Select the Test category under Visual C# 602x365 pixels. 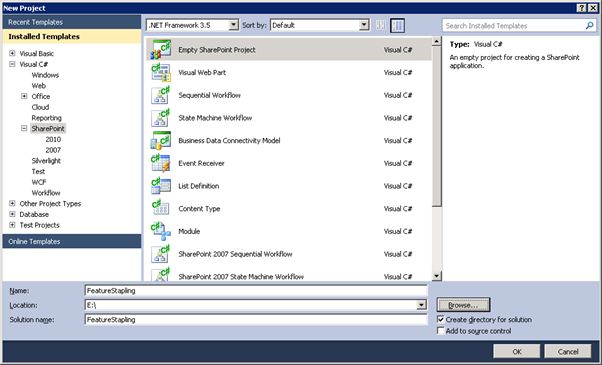38,171
